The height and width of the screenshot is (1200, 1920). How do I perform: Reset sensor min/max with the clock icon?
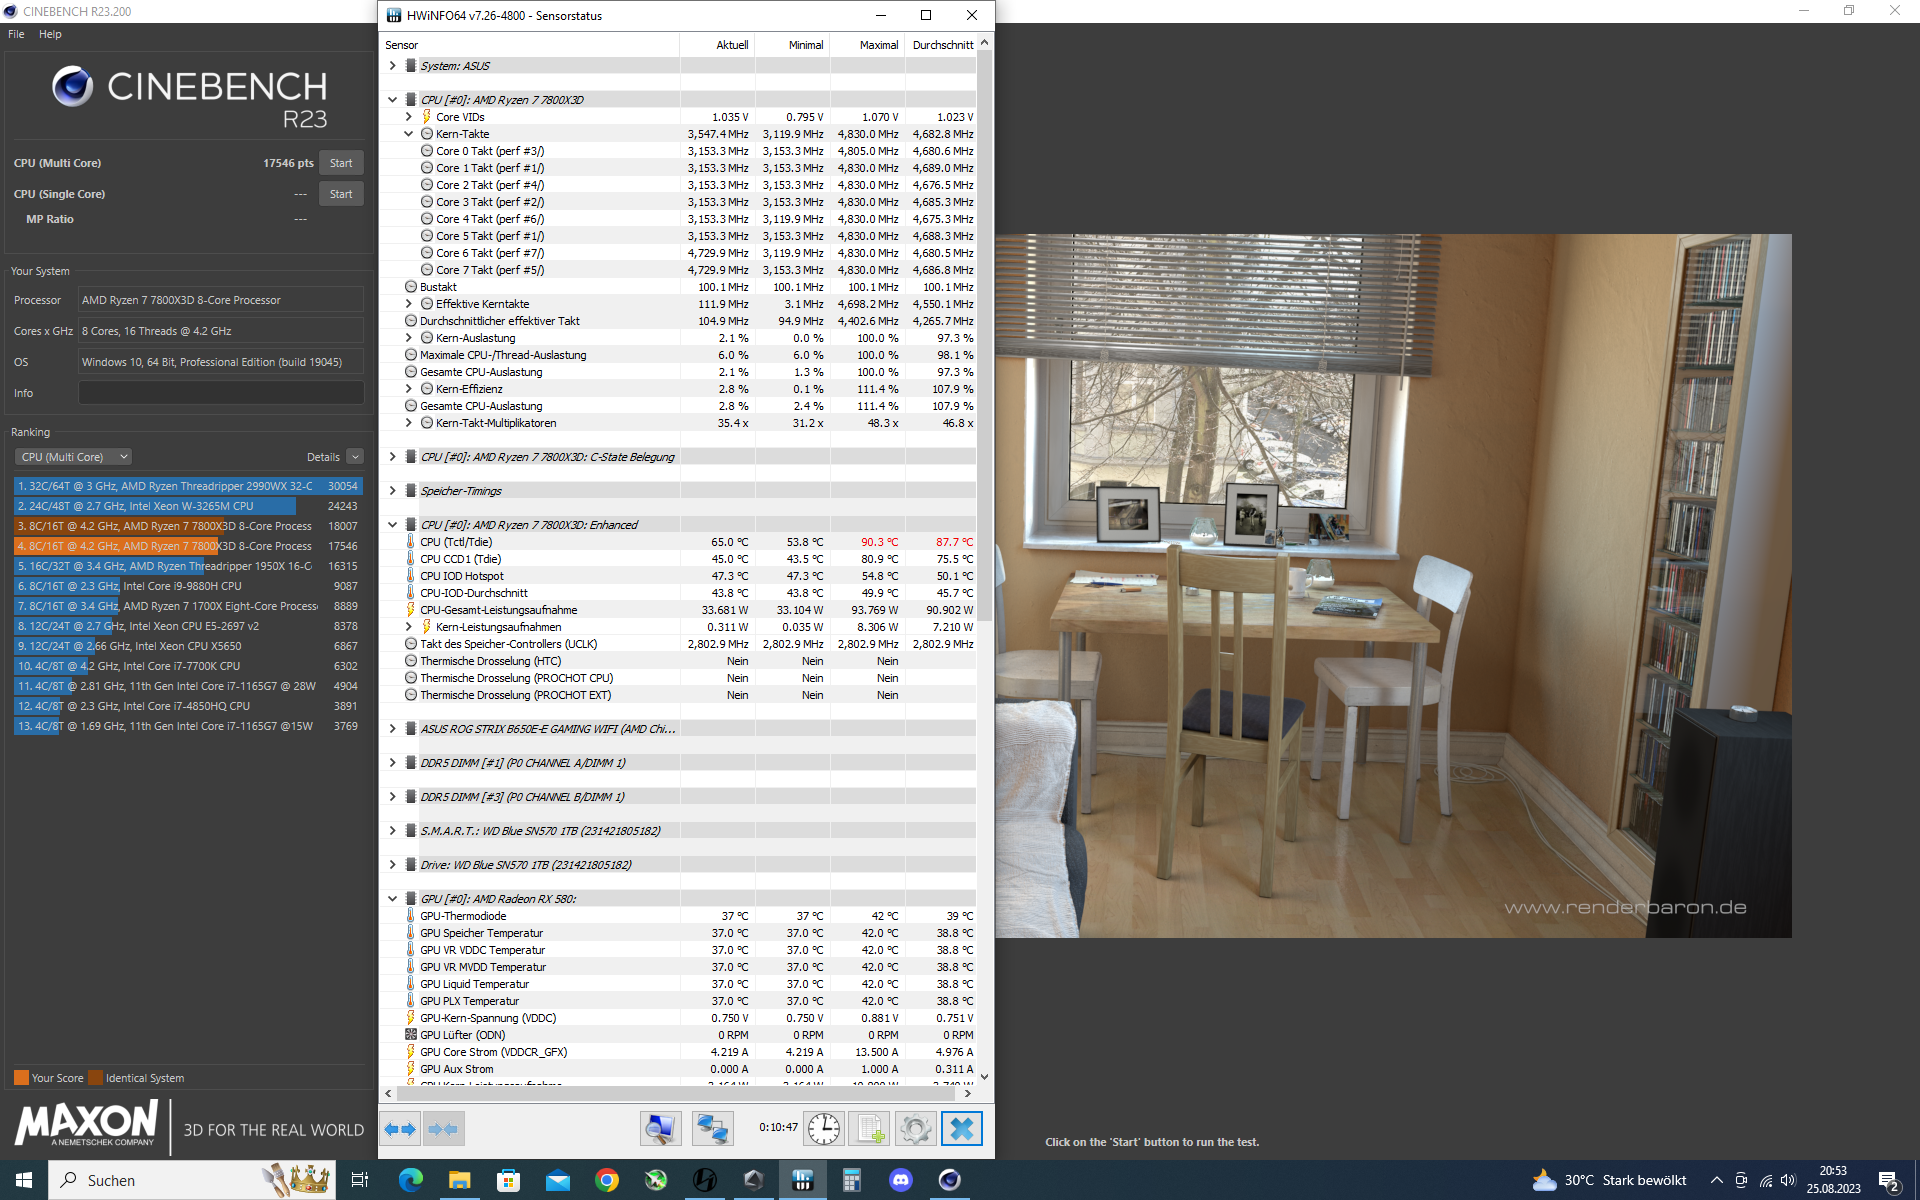click(824, 1129)
